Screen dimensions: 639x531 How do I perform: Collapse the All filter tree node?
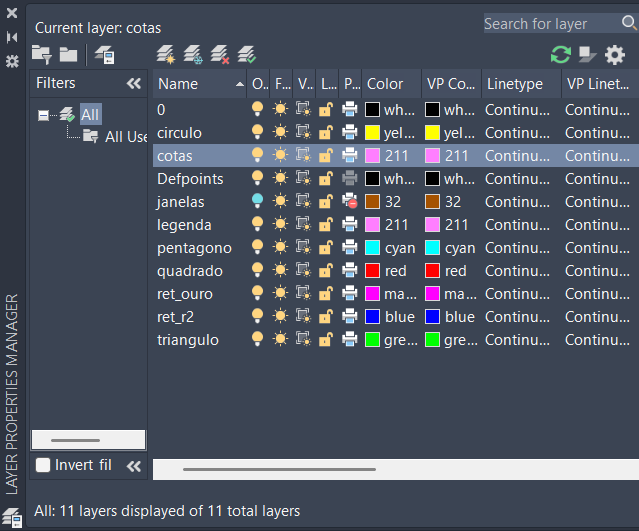(43, 116)
